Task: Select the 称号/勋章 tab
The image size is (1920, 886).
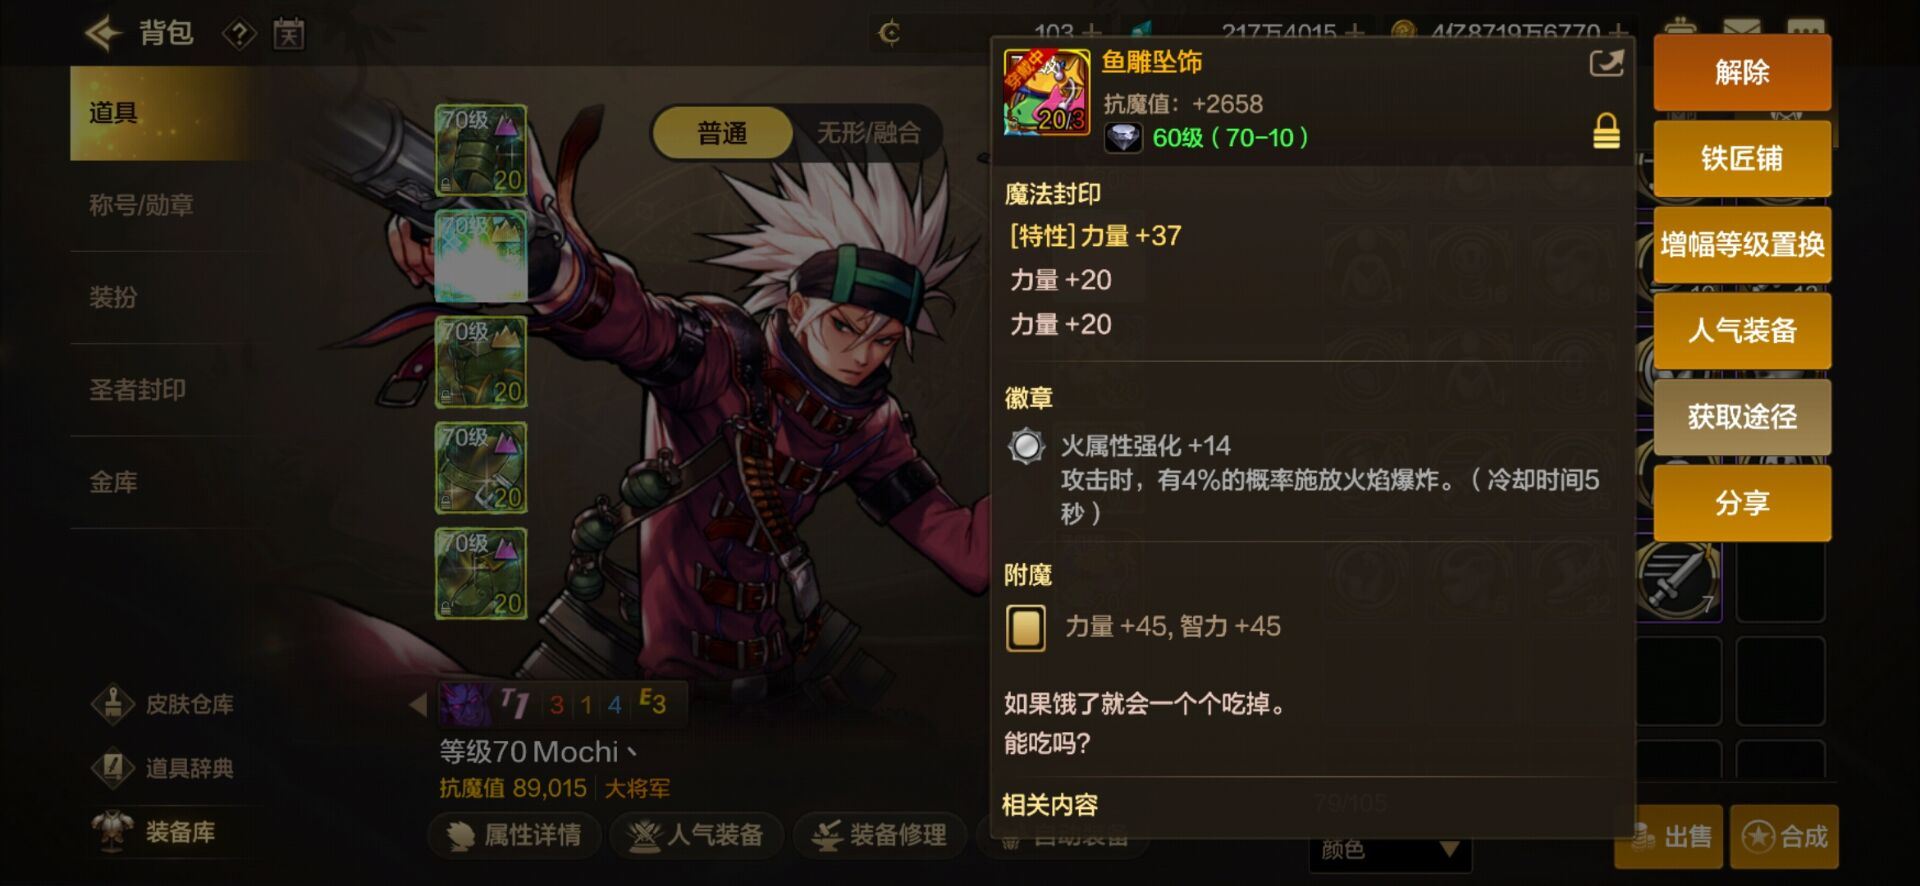Action: coord(141,205)
